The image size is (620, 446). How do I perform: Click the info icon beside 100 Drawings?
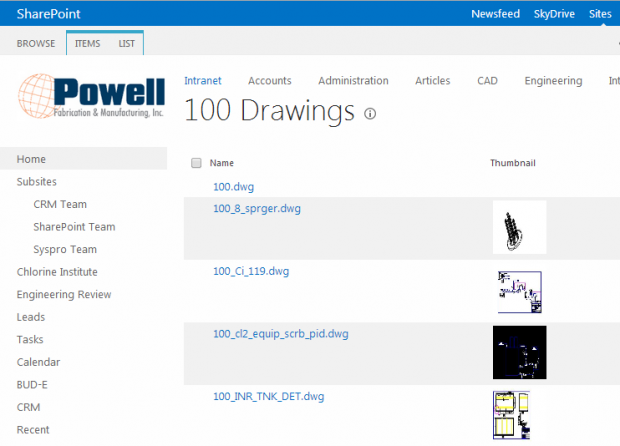tap(370, 114)
